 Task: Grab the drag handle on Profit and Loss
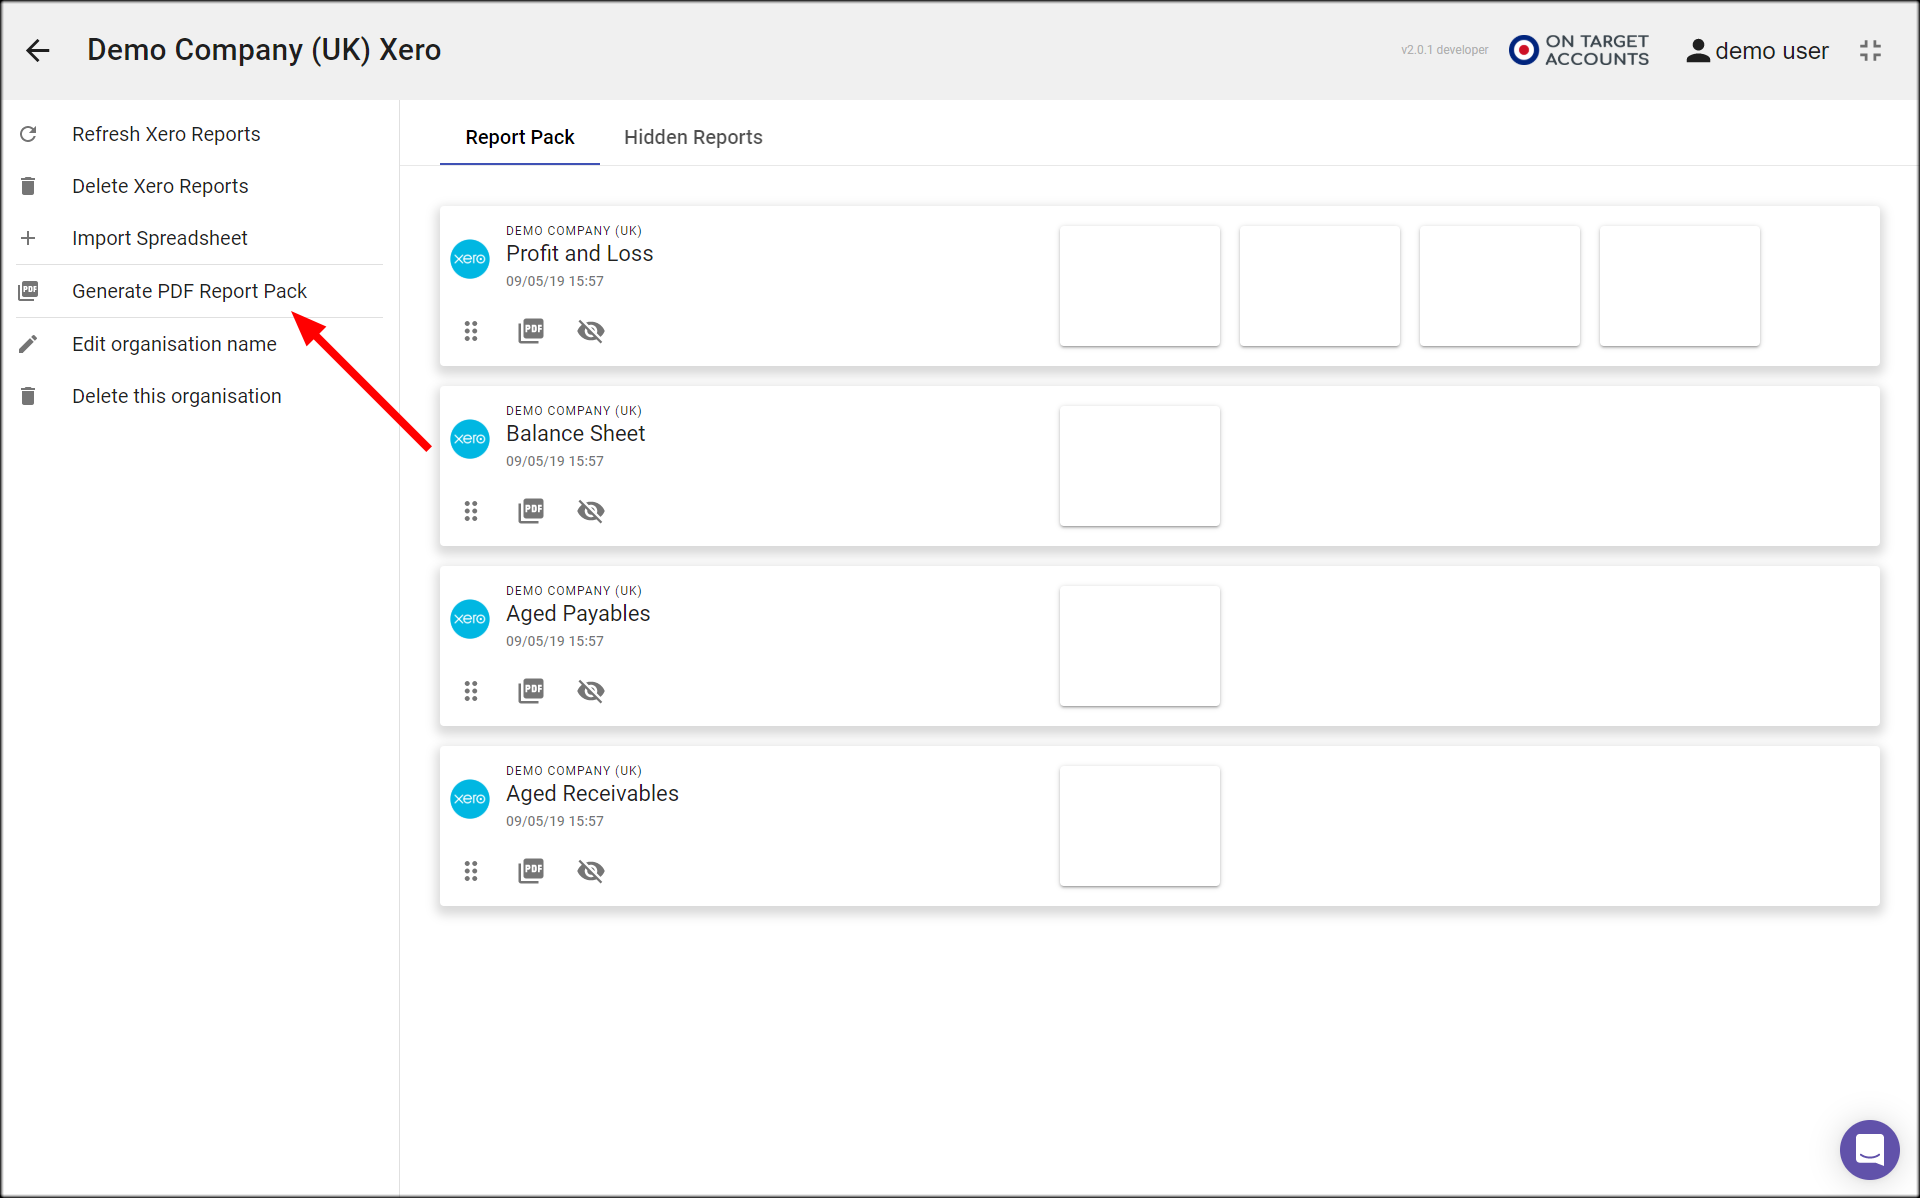click(471, 331)
